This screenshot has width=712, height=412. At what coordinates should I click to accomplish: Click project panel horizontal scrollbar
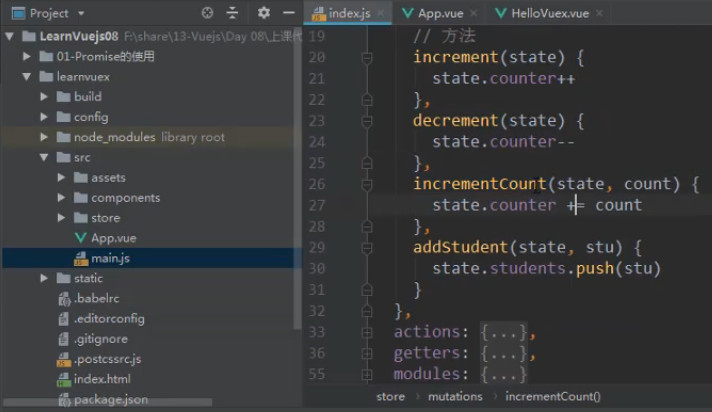tap(108, 402)
